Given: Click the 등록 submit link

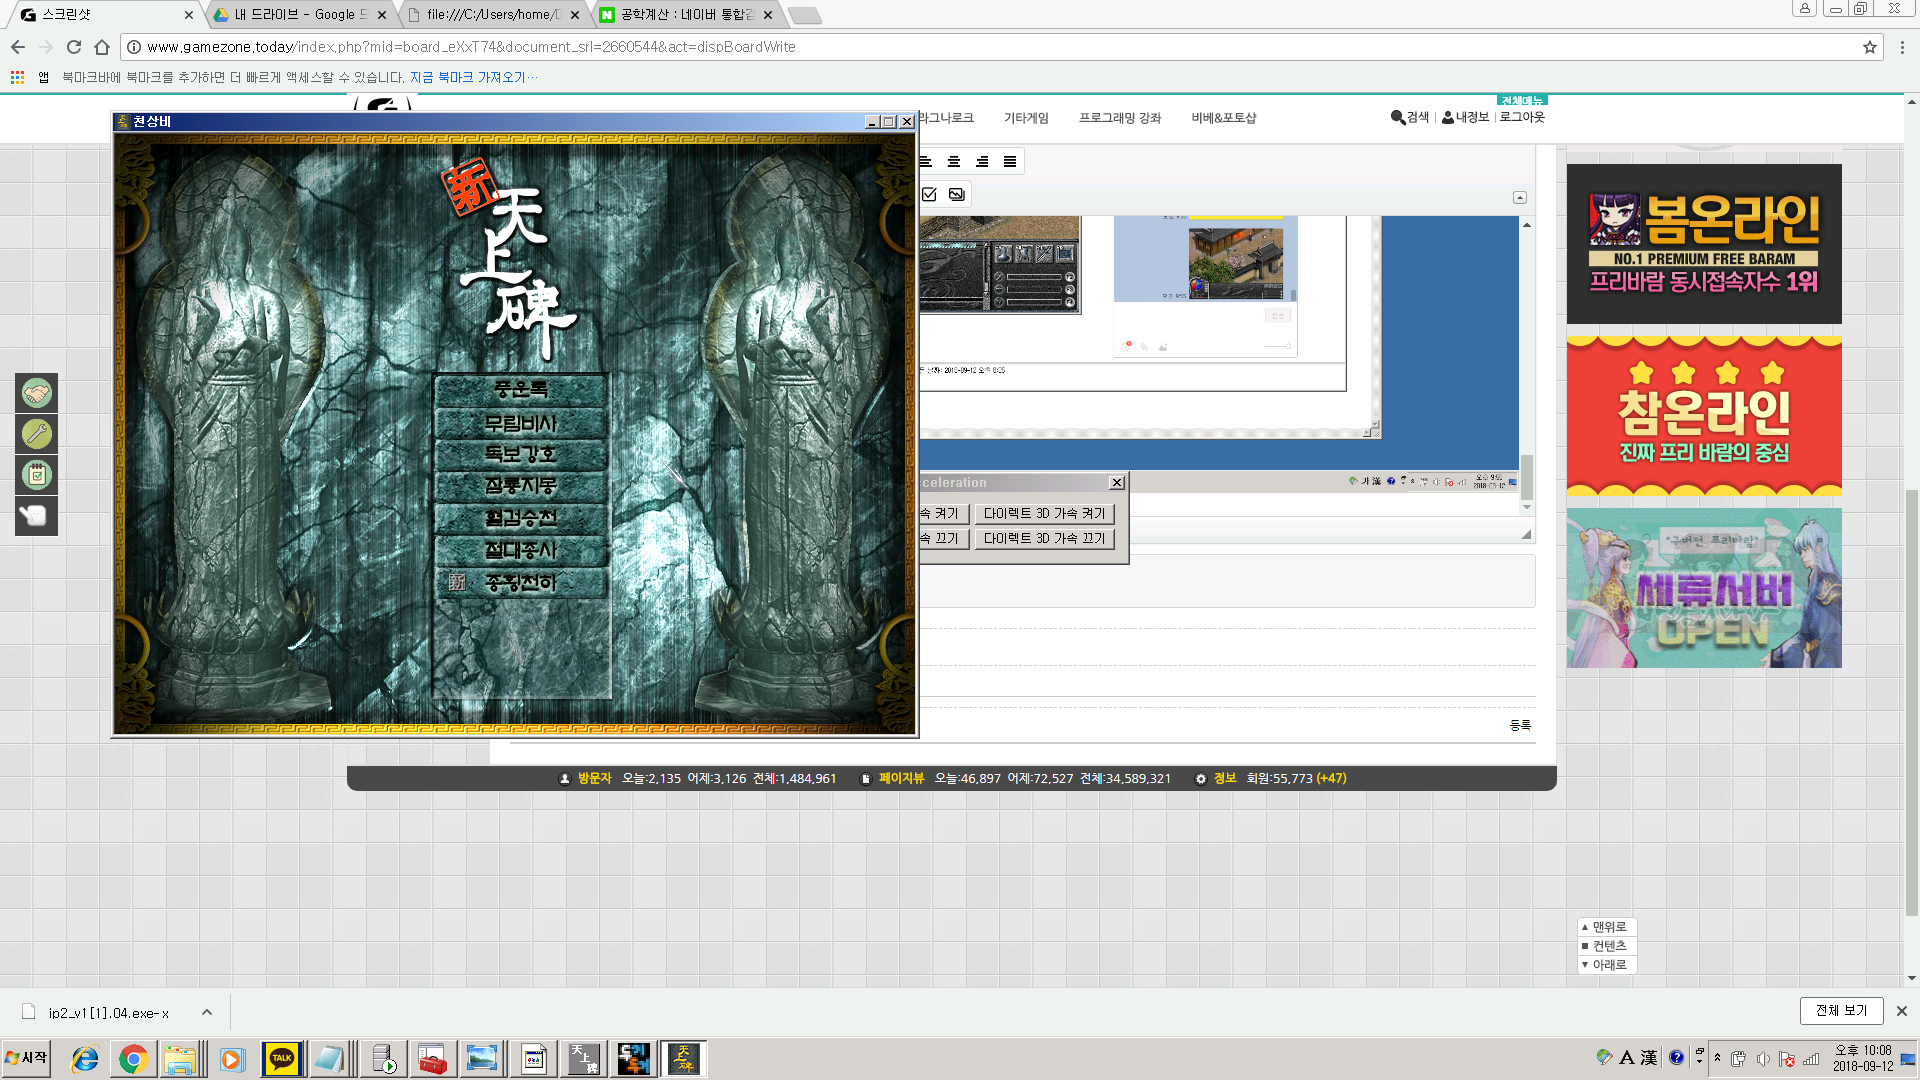Looking at the screenshot, I should (x=1520, y=725).
